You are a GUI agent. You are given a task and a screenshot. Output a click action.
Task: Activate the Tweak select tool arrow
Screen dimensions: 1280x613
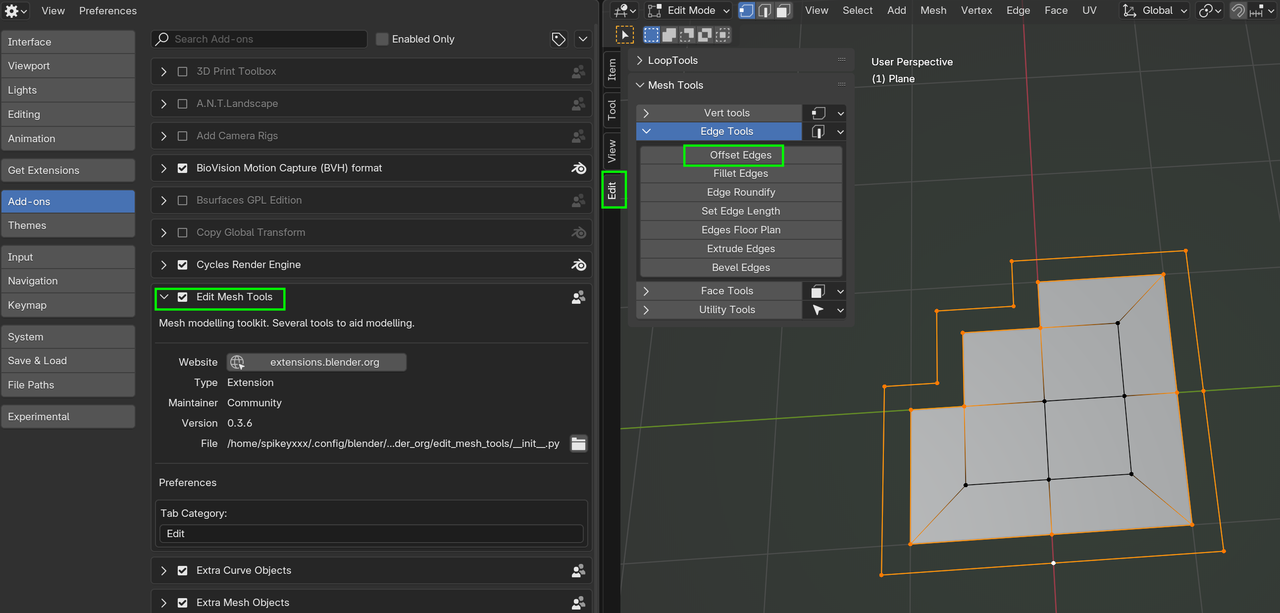625,35
